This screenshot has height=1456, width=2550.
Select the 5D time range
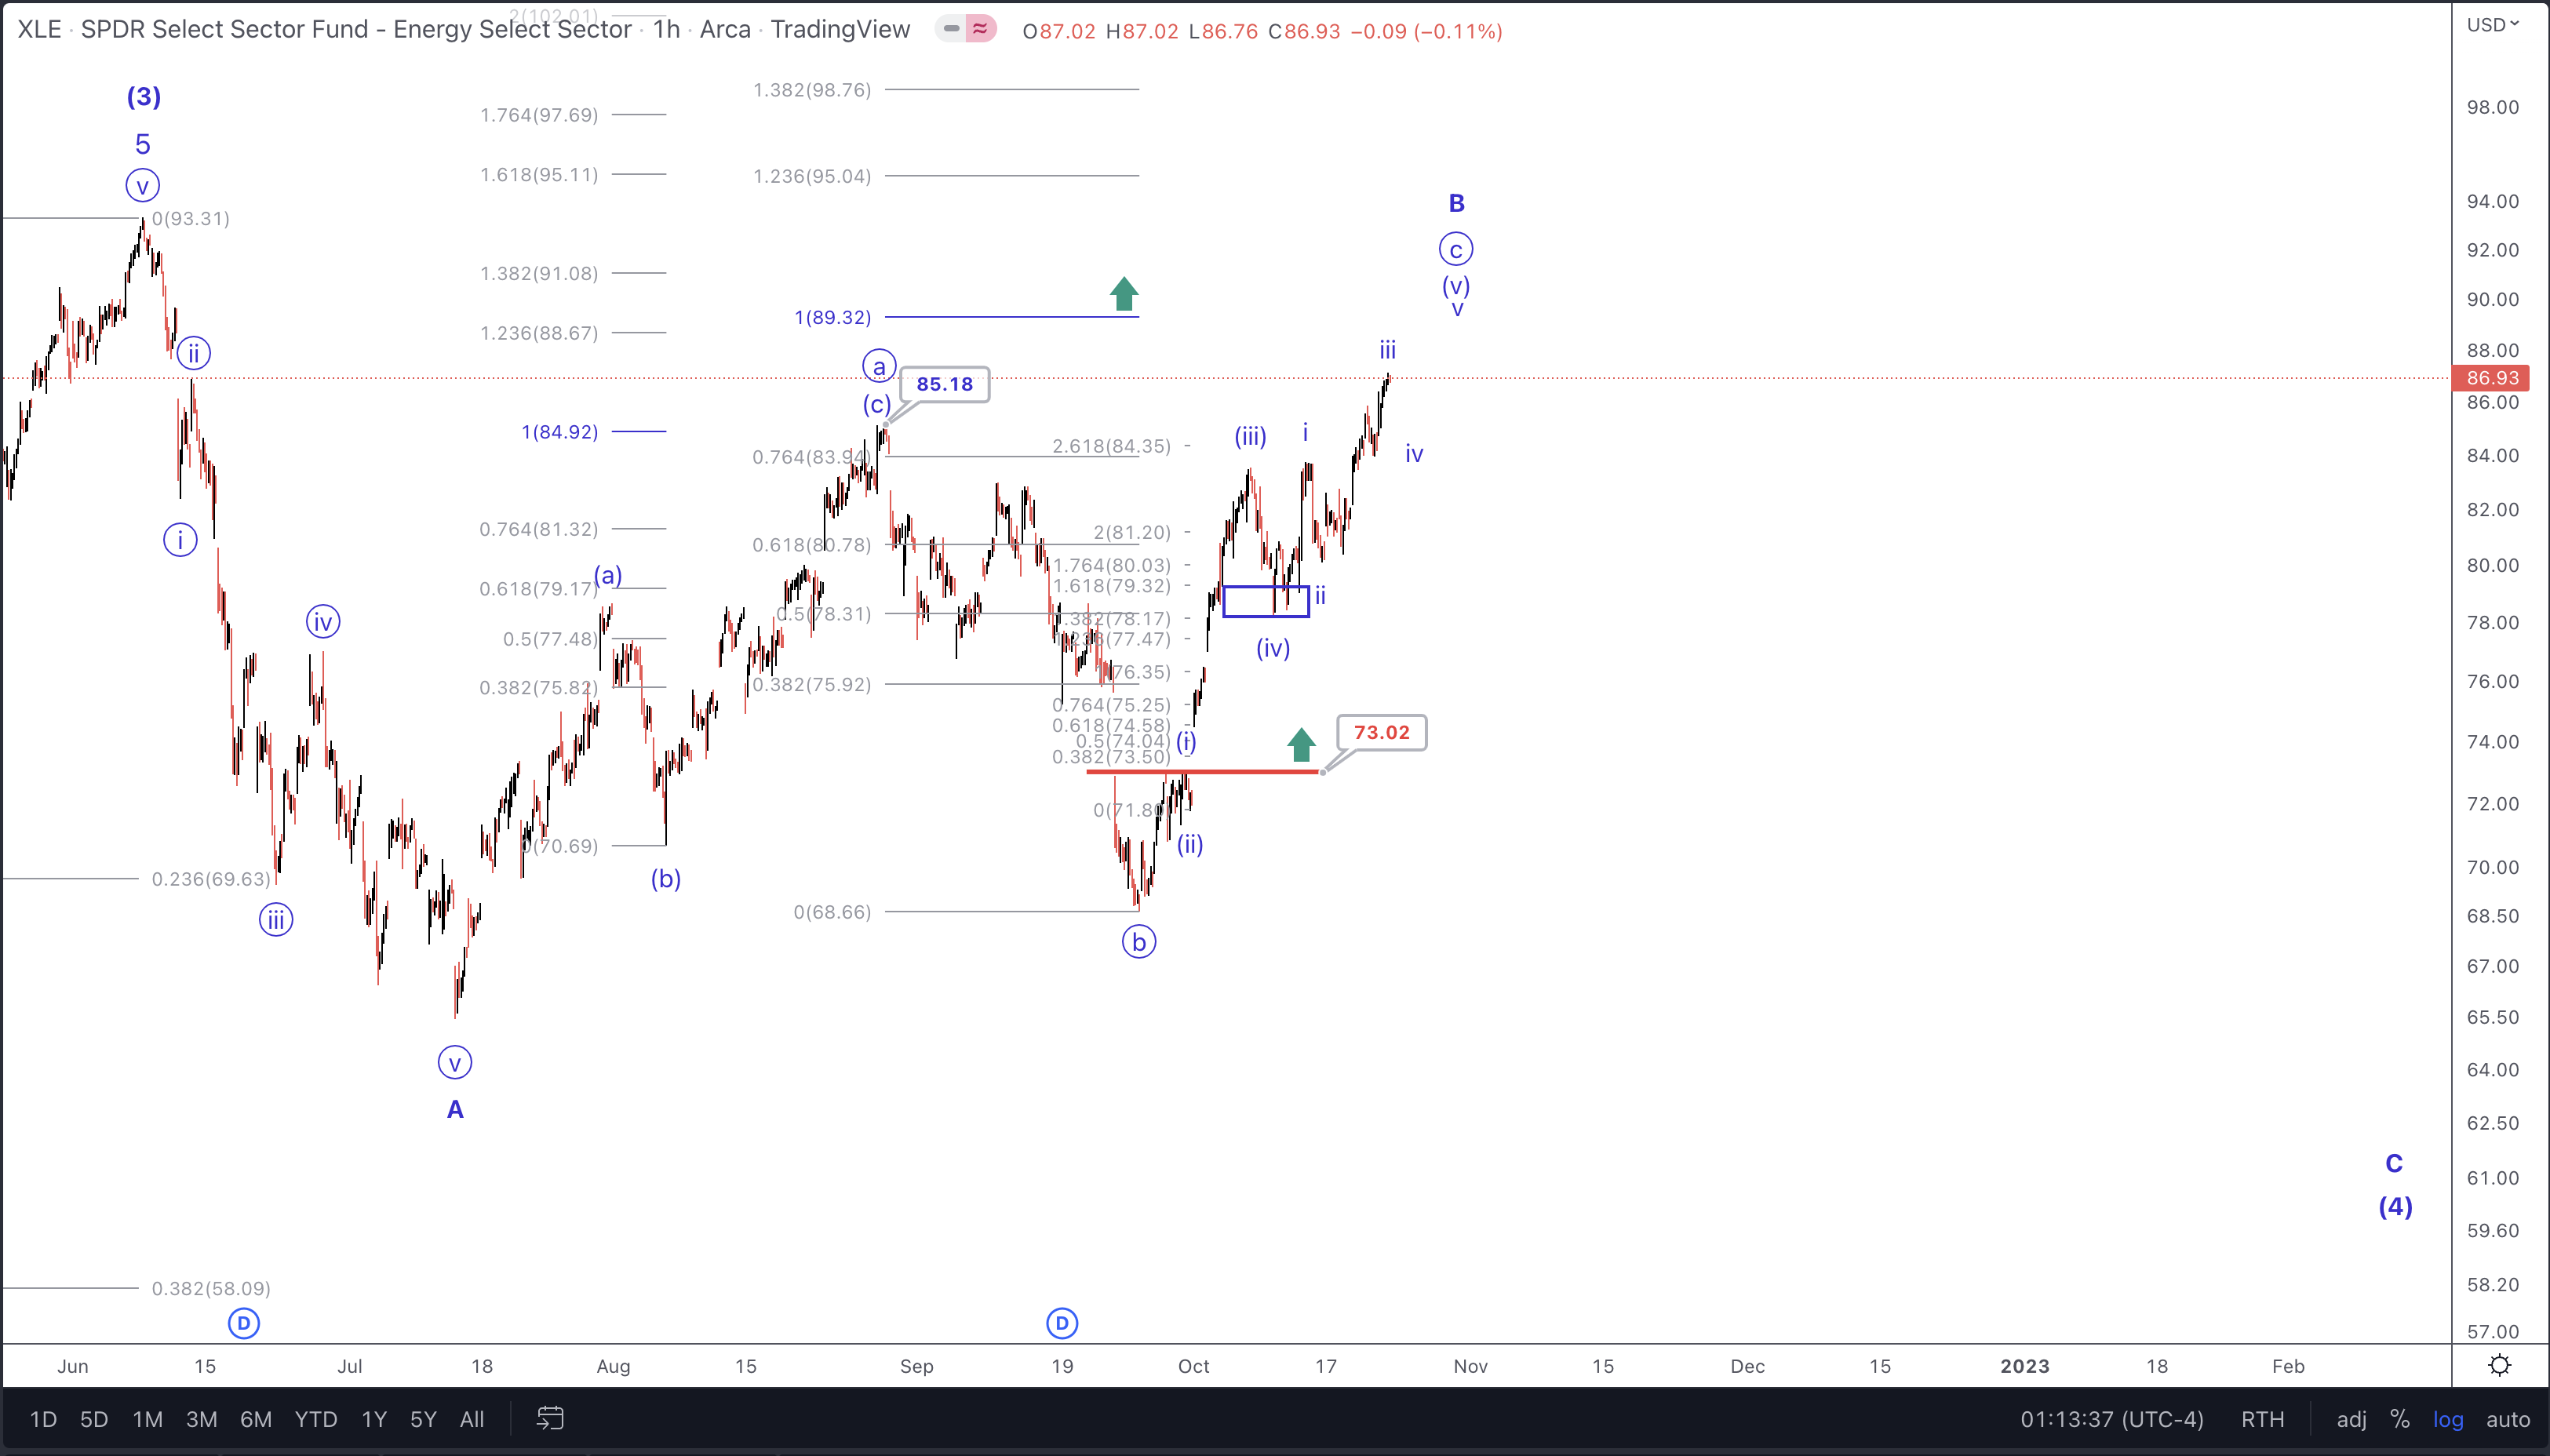pyautogui.click(x=94, y=1419)
